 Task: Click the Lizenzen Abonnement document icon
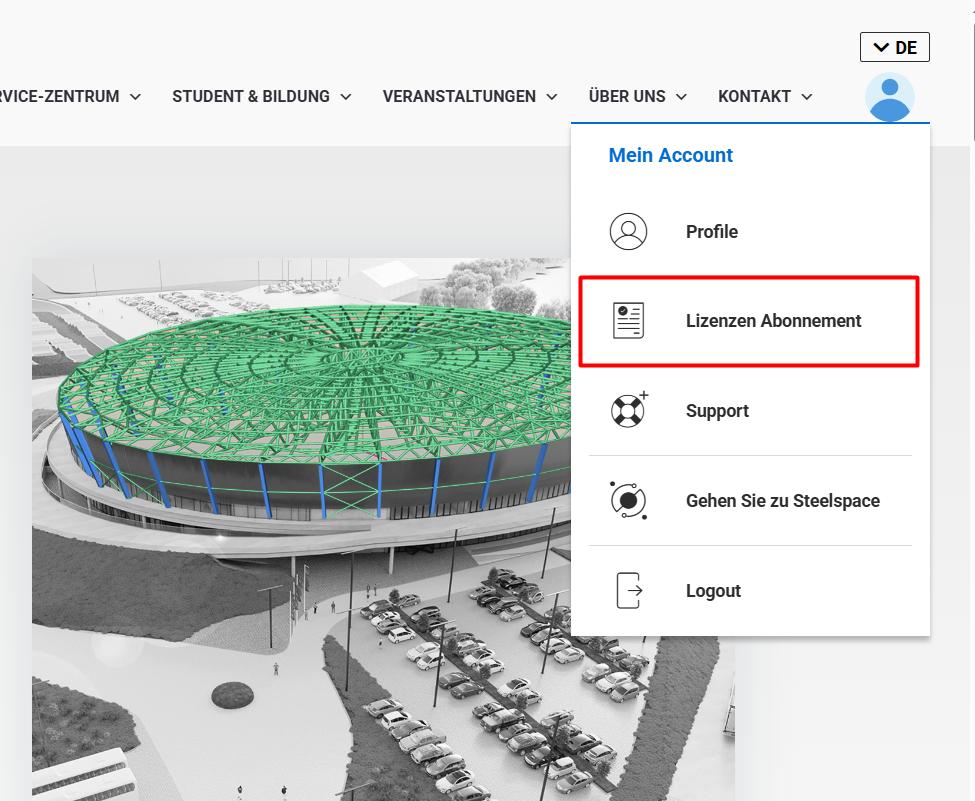[x=628, y=321]
